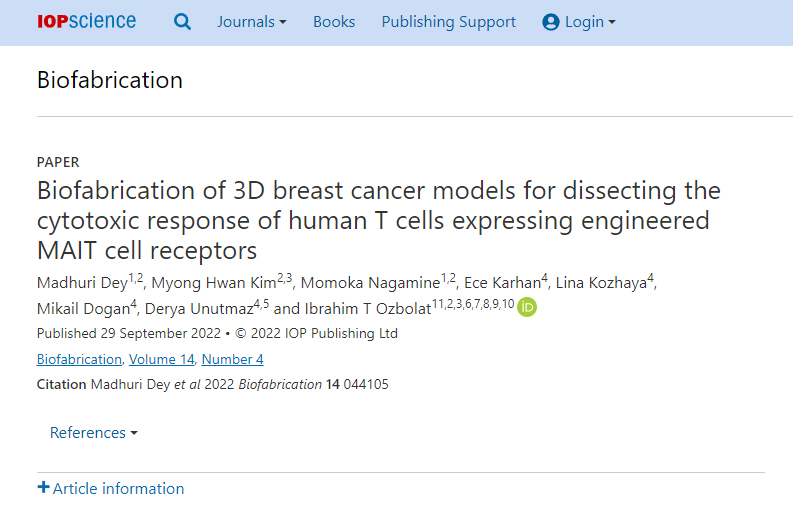Image resolution: width=793 pixels, height=528 pixels.
Task: Open the search magnifier icon
Action: click(x=182, y=22)
